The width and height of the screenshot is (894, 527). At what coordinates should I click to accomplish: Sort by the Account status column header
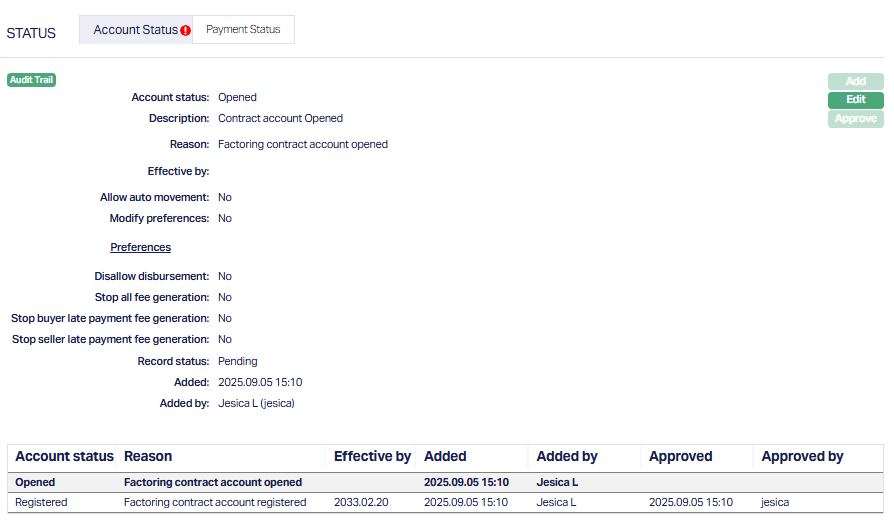(64, 457)
